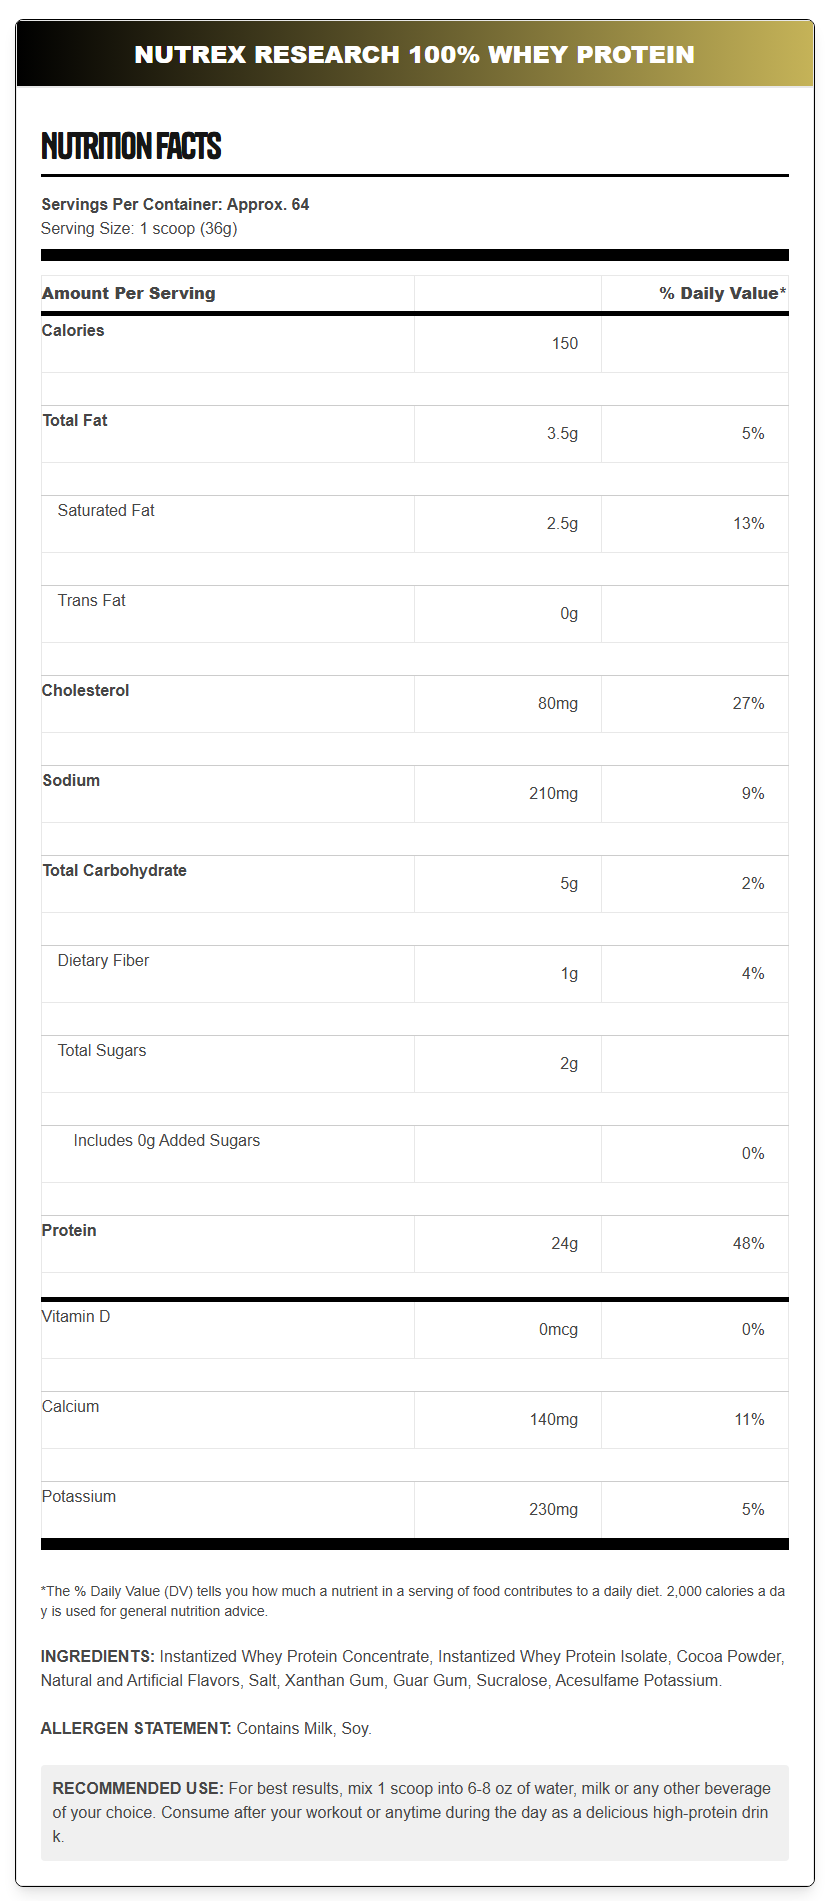830x1901 pixels.
Task: Click the 150 calories value
Action: [564, 343]
